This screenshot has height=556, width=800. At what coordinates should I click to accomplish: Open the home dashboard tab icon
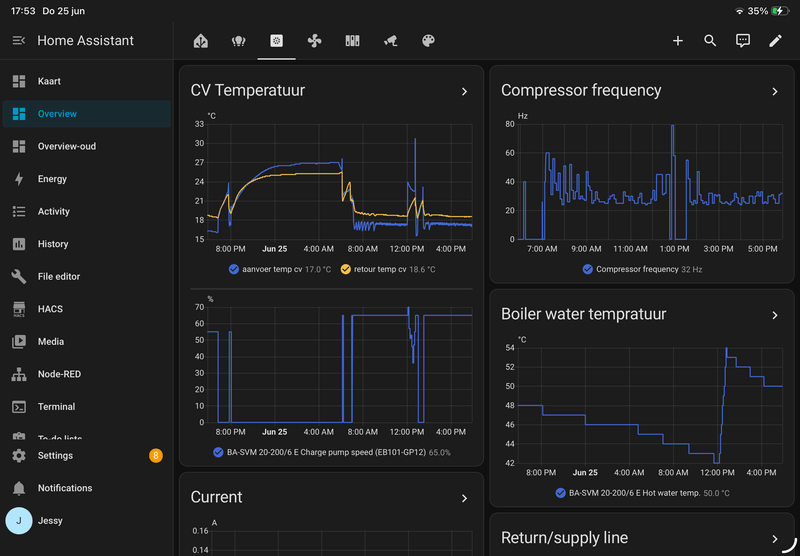pyautogui.click(x=201, y=41)
